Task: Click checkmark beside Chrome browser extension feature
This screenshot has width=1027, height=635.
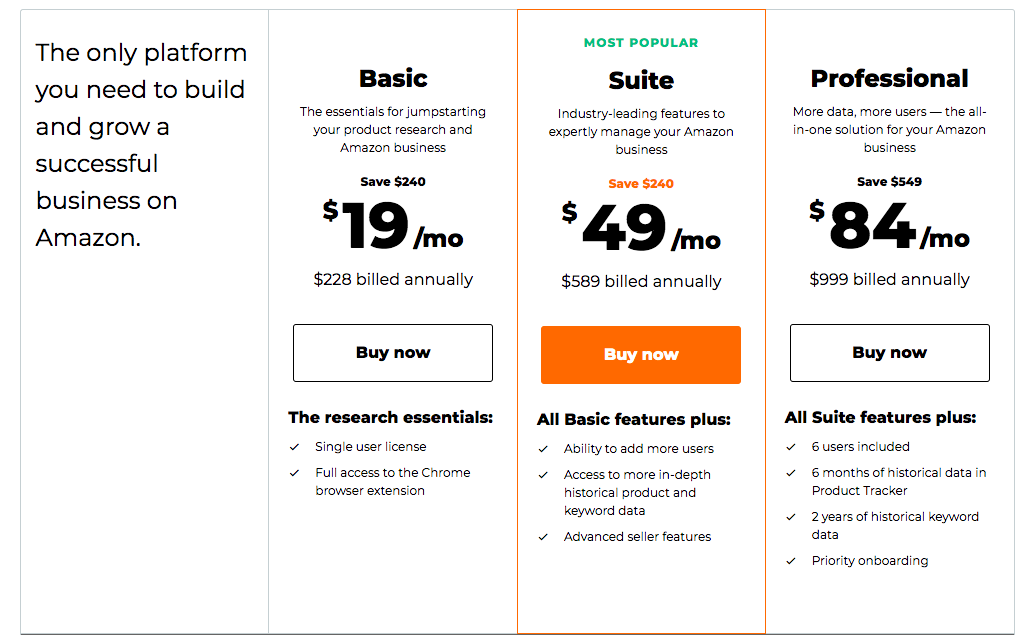Action: [x=295, y=473]
